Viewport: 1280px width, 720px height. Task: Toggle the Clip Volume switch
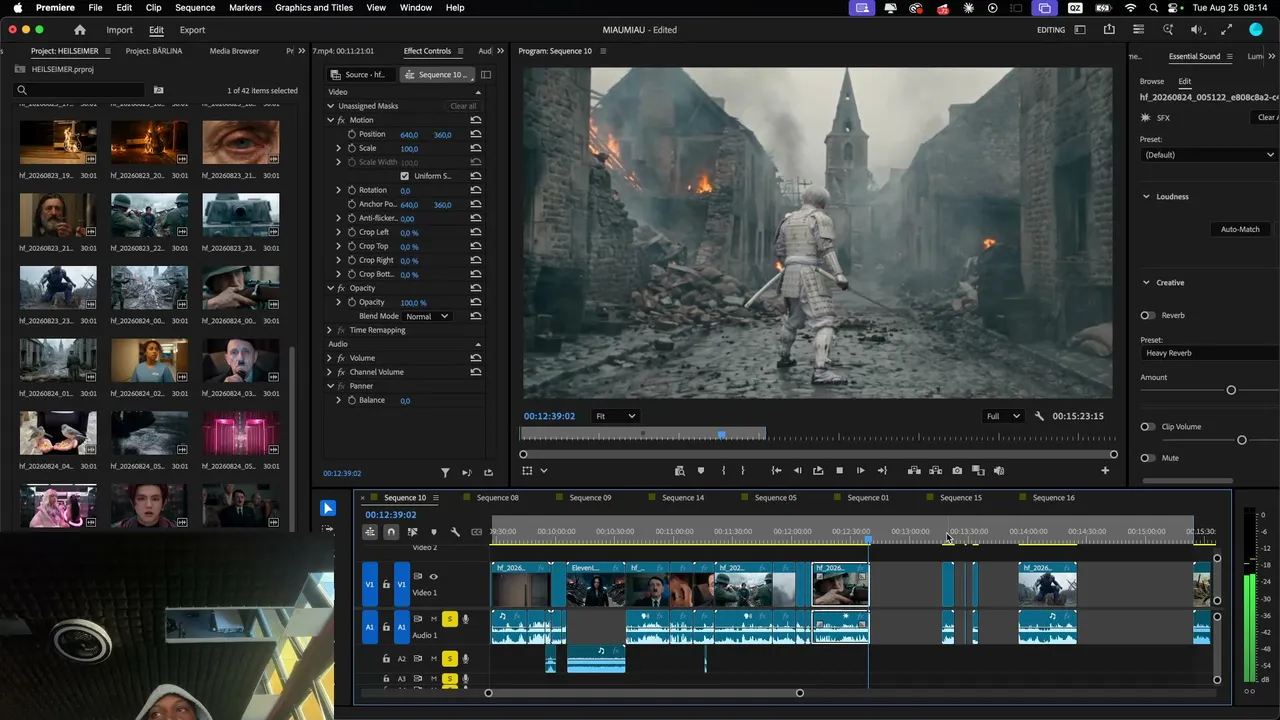tap(1148, 427)
